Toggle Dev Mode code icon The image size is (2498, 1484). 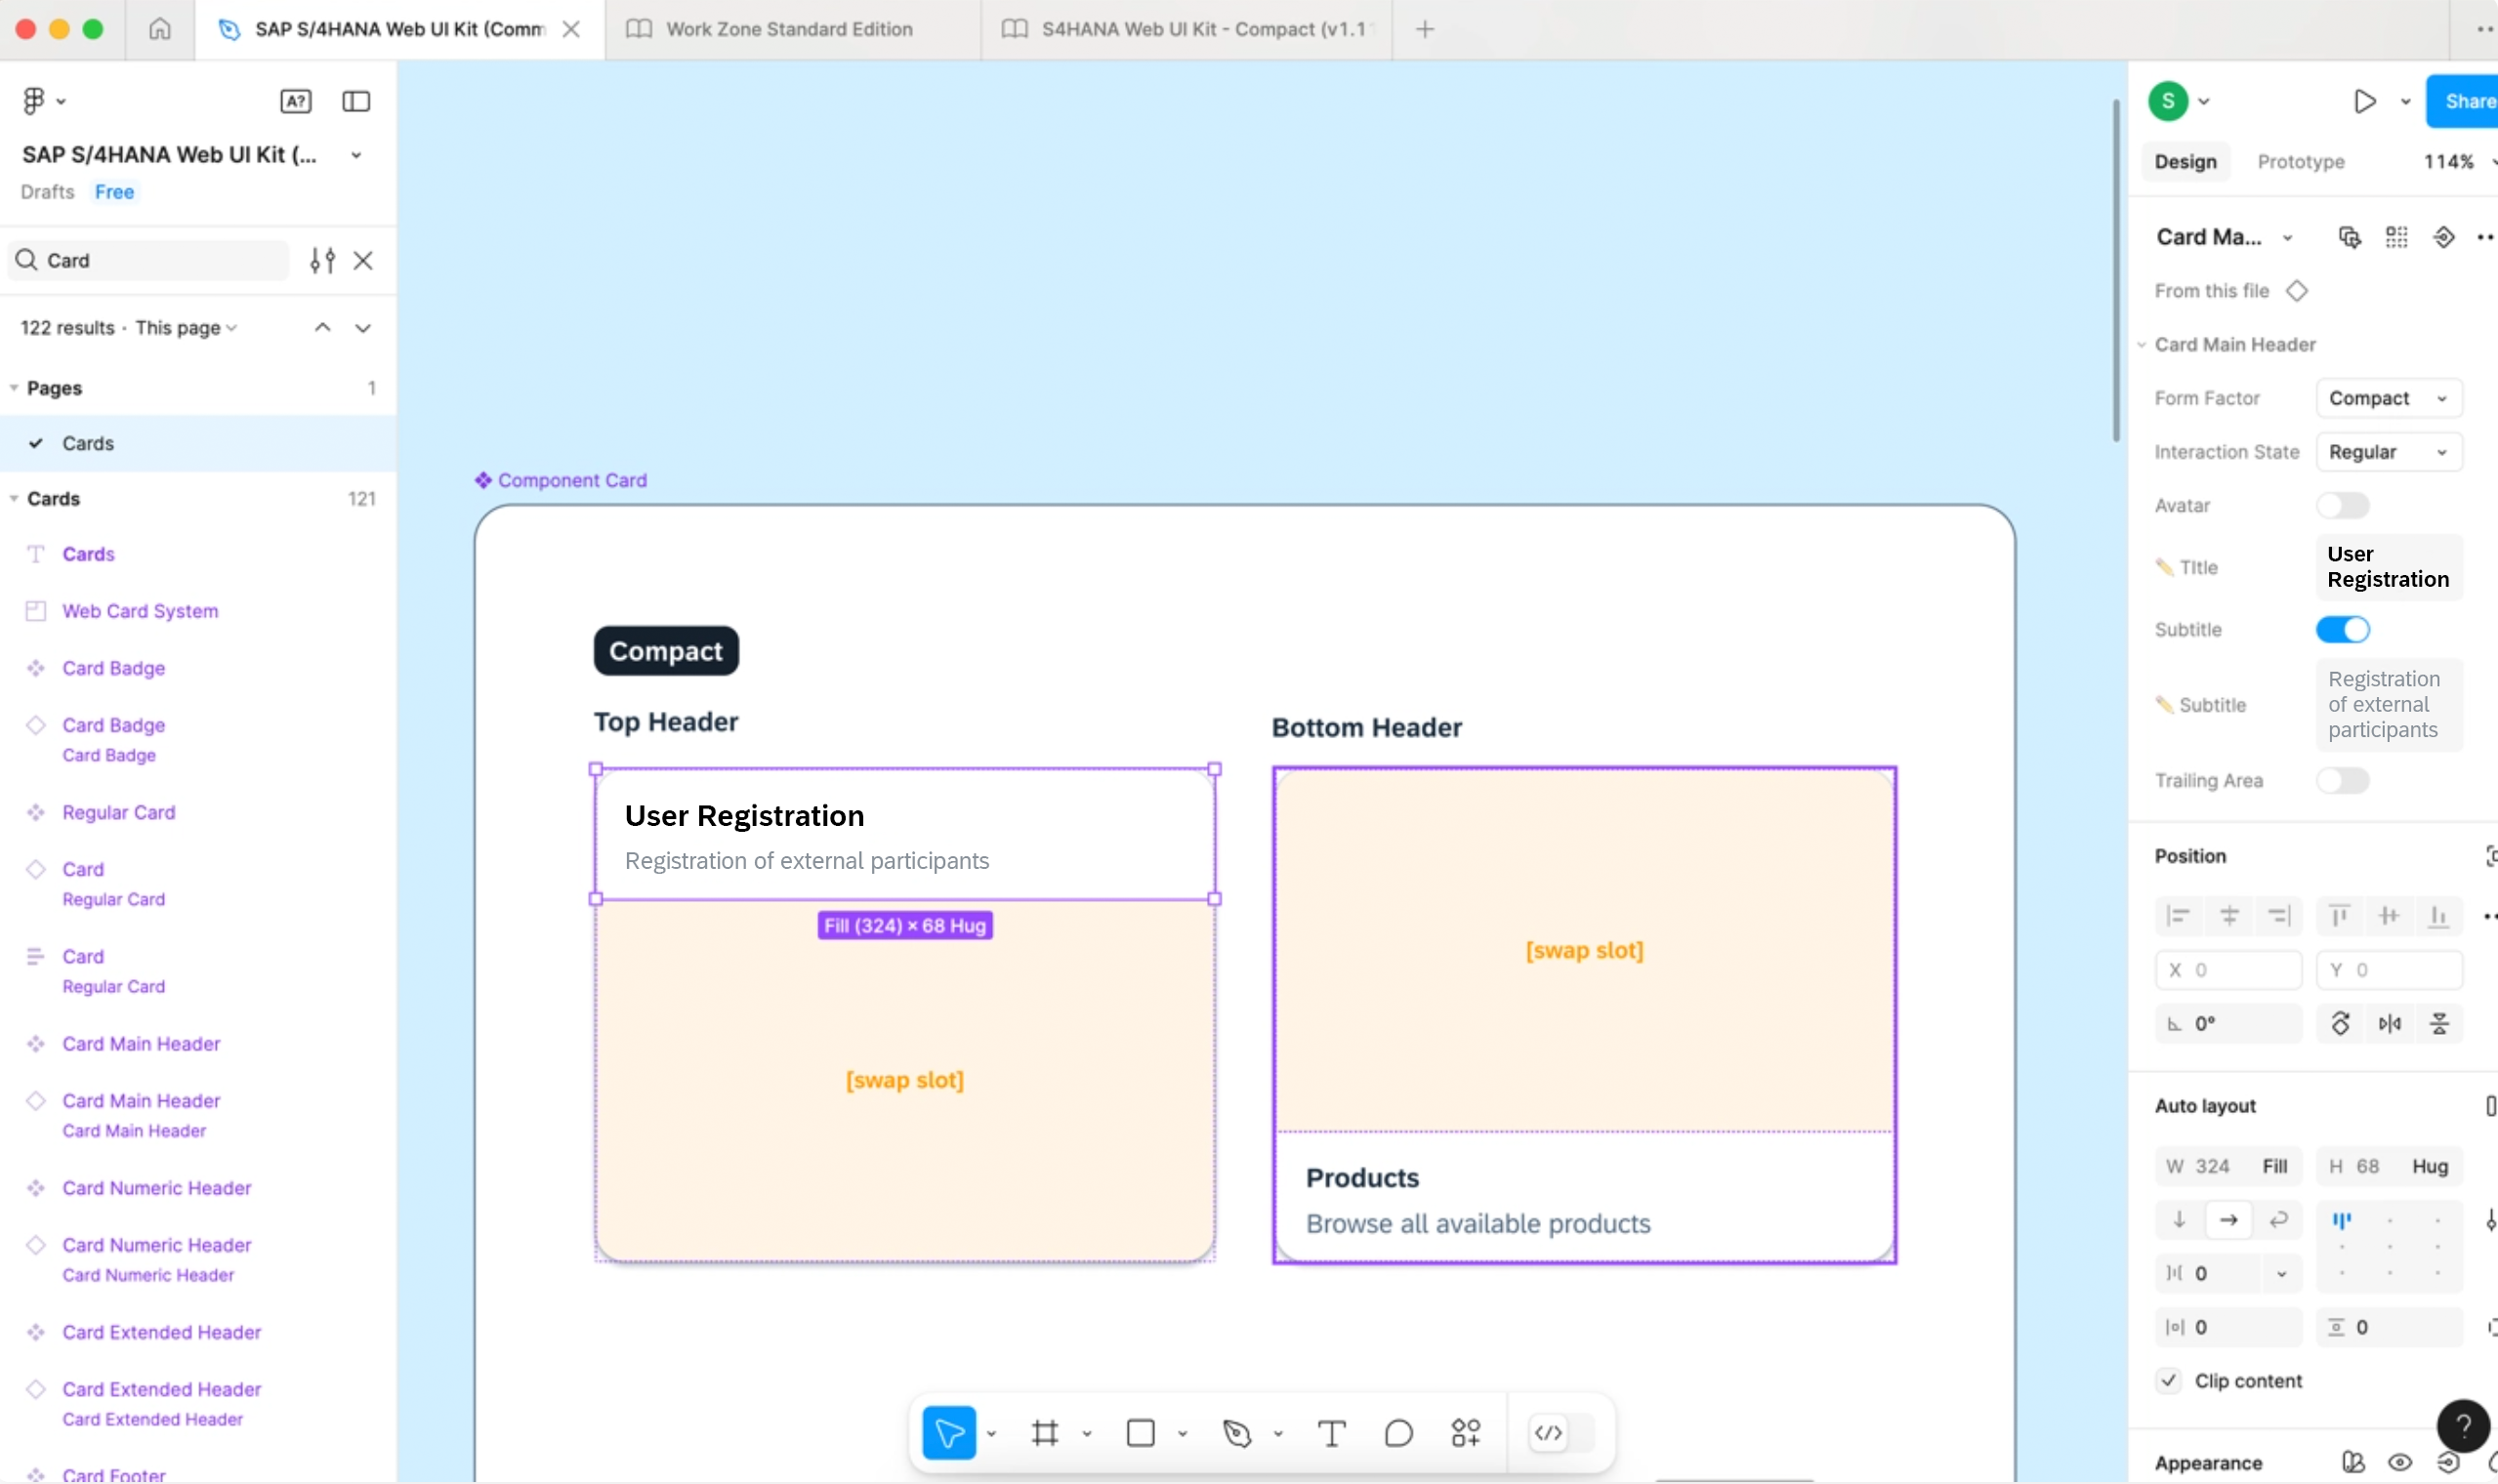click(1548, 1433)
